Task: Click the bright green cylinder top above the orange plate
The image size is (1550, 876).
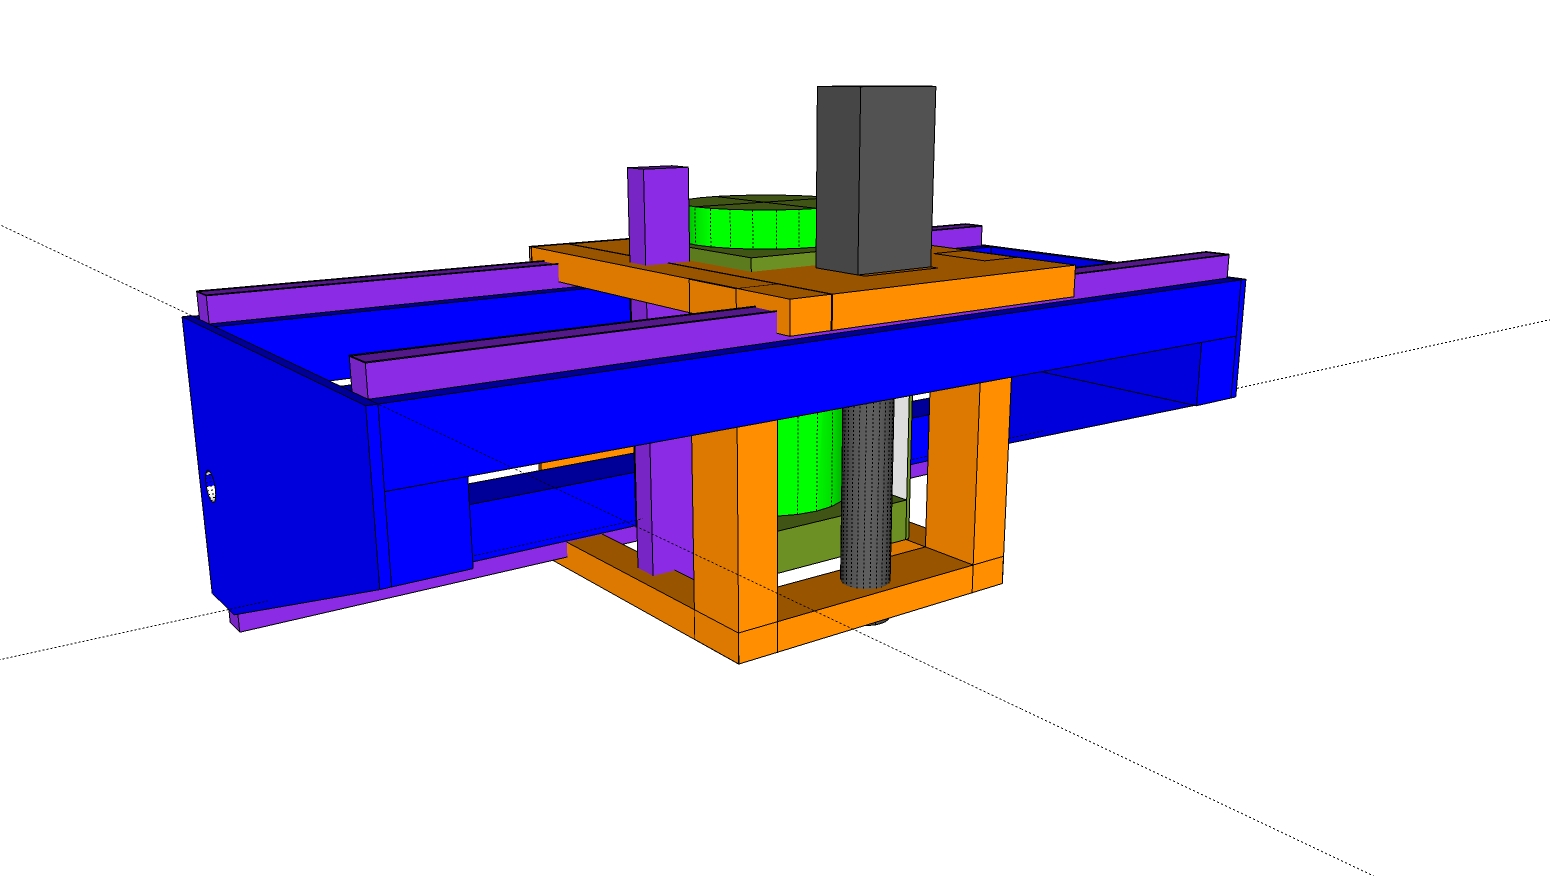Action: click(x=752, y=225)
